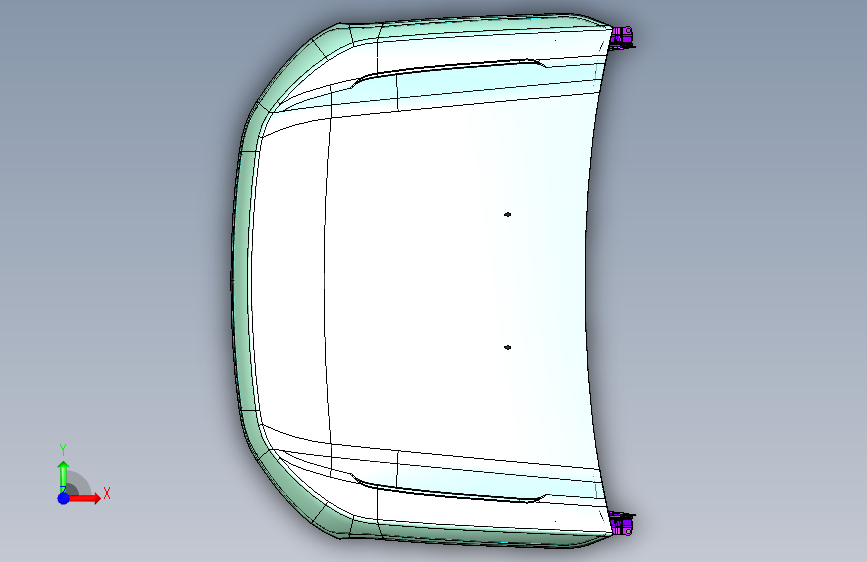The width and height of the screenshot is (867, 562).
Task: Select the lower small hole on the hood
Action: 508,347
